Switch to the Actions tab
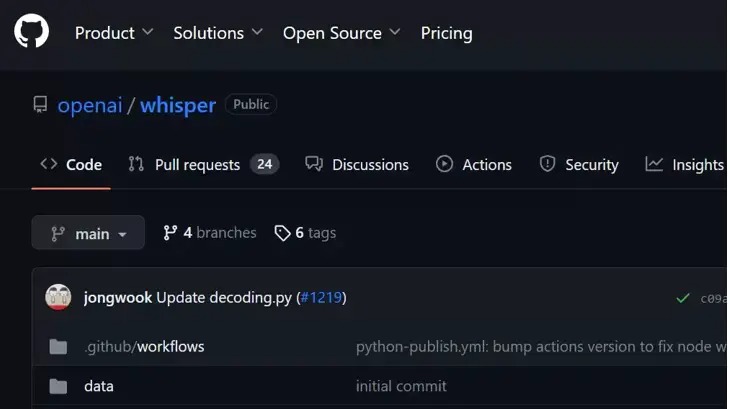 click(473, 165)
